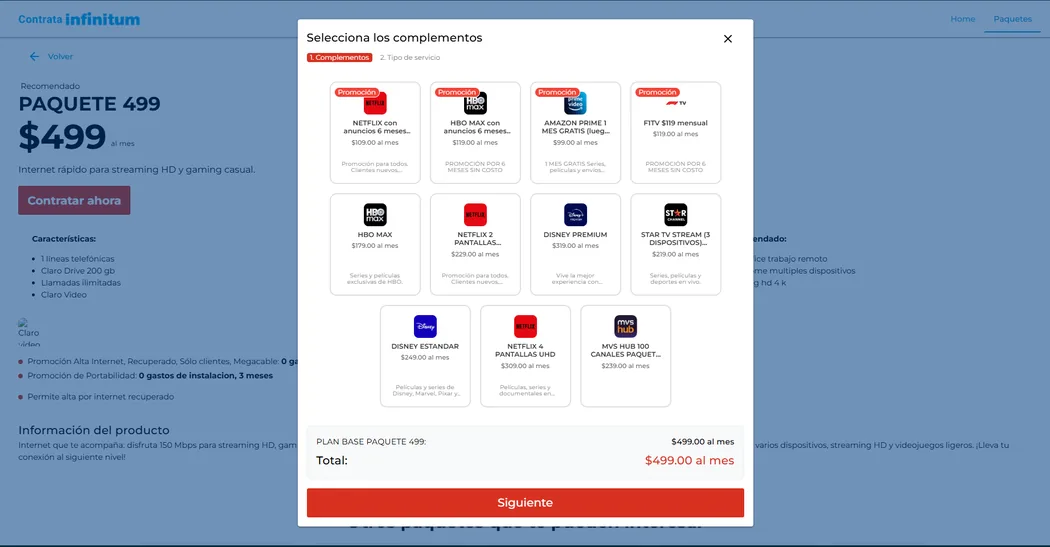Open the Paquetes menu link
This screenshot has height=547, width=1050.
pos(1012,19)
